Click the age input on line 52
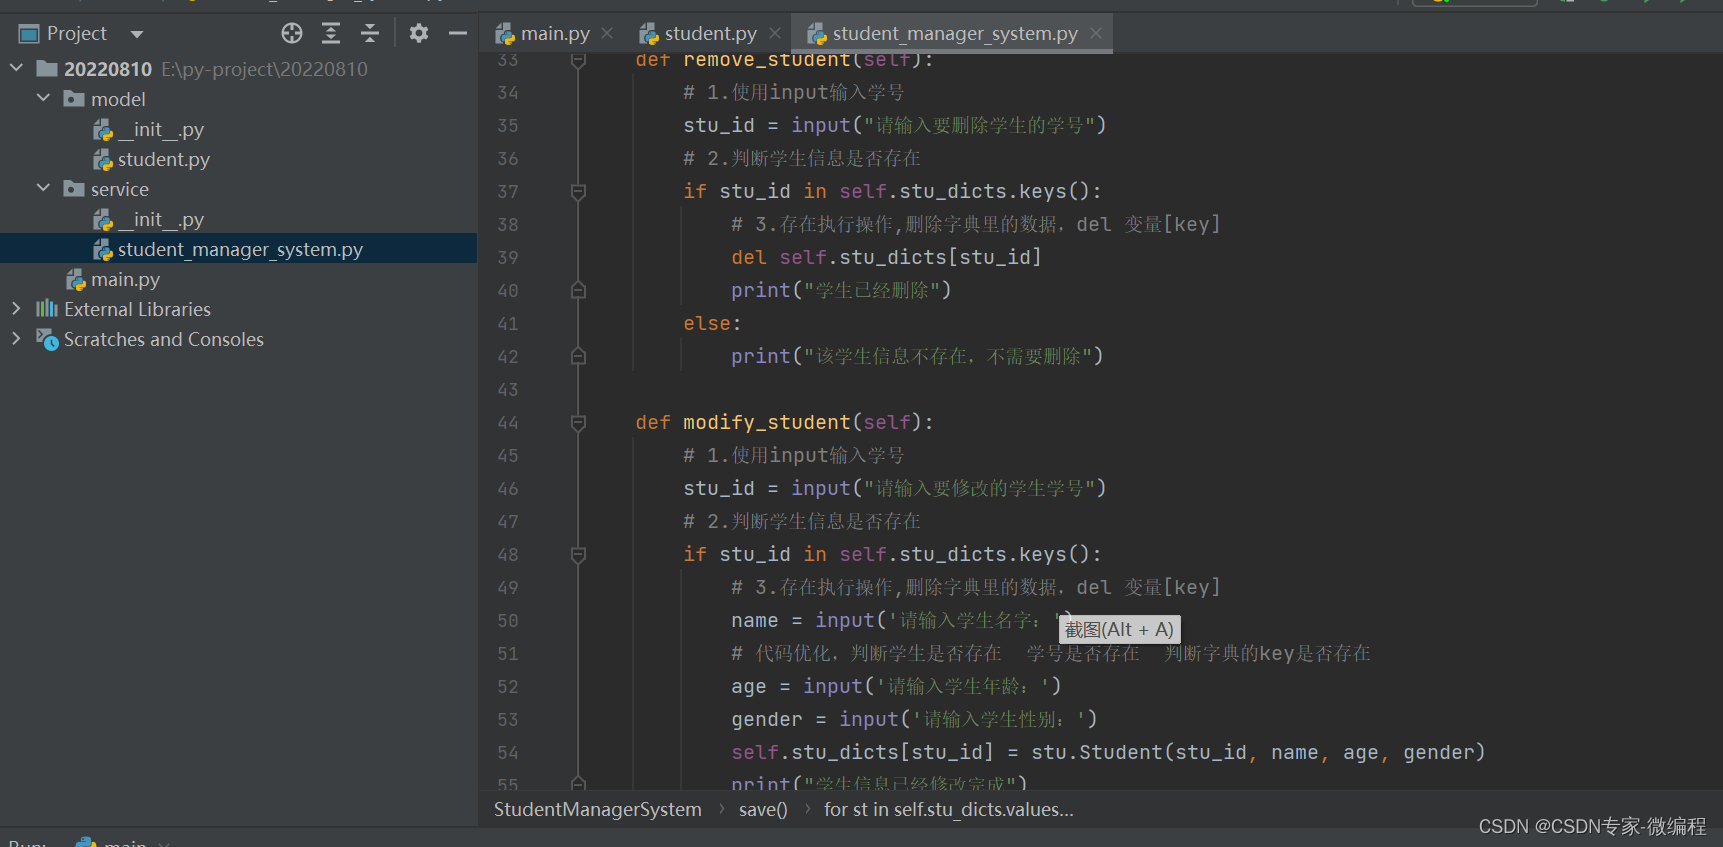 pyautogui.click(x=896, y=686)
